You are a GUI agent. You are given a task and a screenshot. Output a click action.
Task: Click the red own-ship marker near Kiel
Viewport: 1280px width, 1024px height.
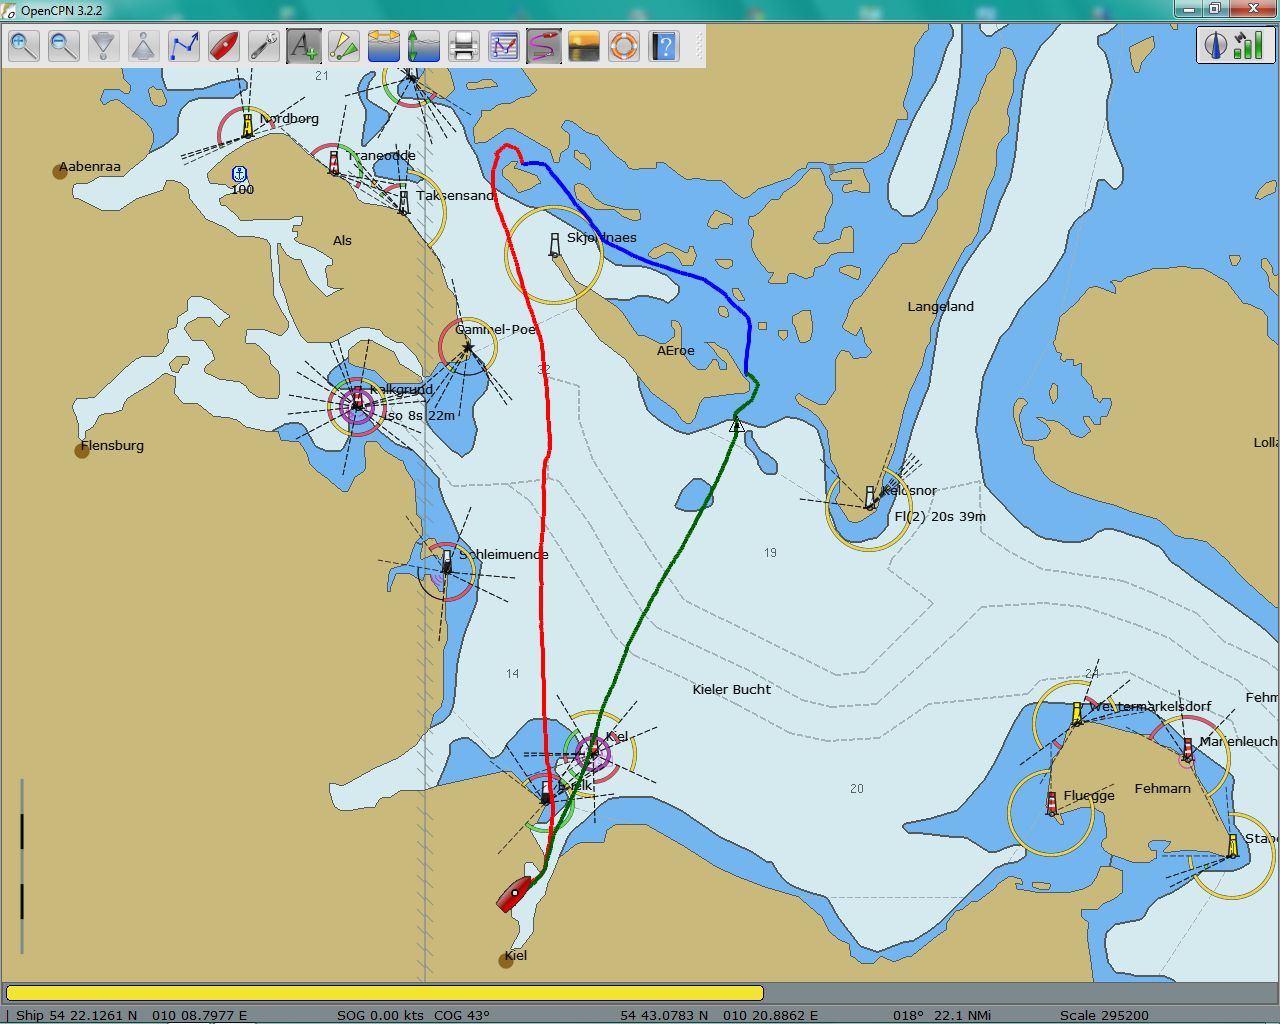(515, 893)
